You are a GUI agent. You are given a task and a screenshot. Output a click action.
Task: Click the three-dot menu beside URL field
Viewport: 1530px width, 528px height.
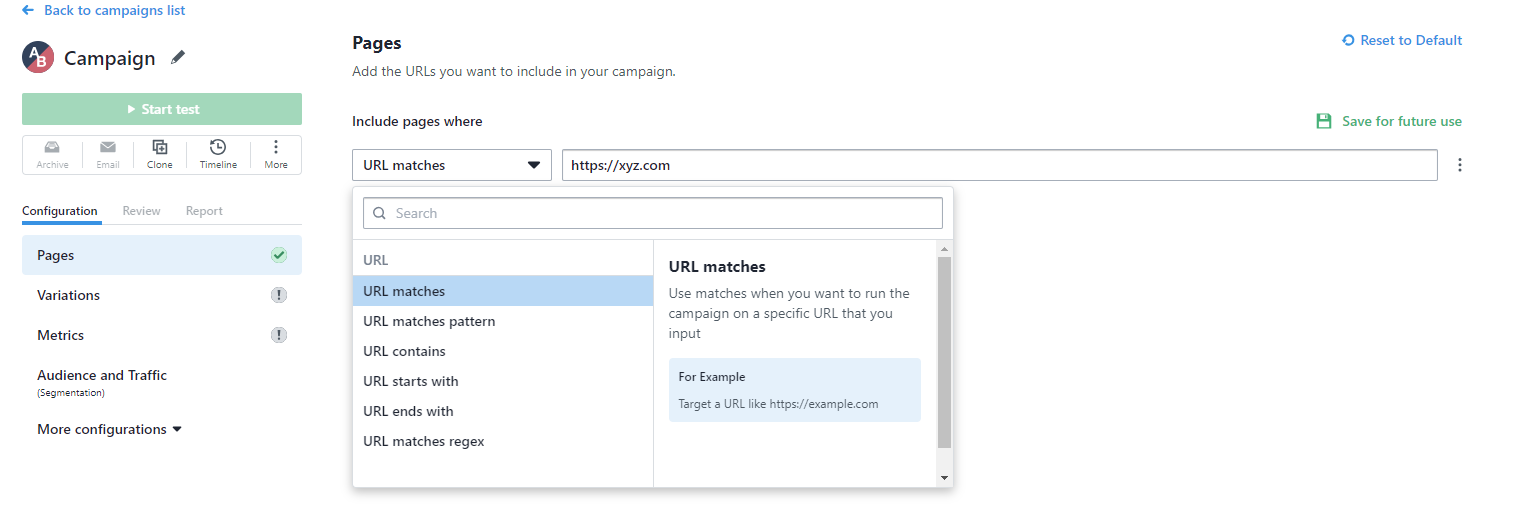(1460, 165)
